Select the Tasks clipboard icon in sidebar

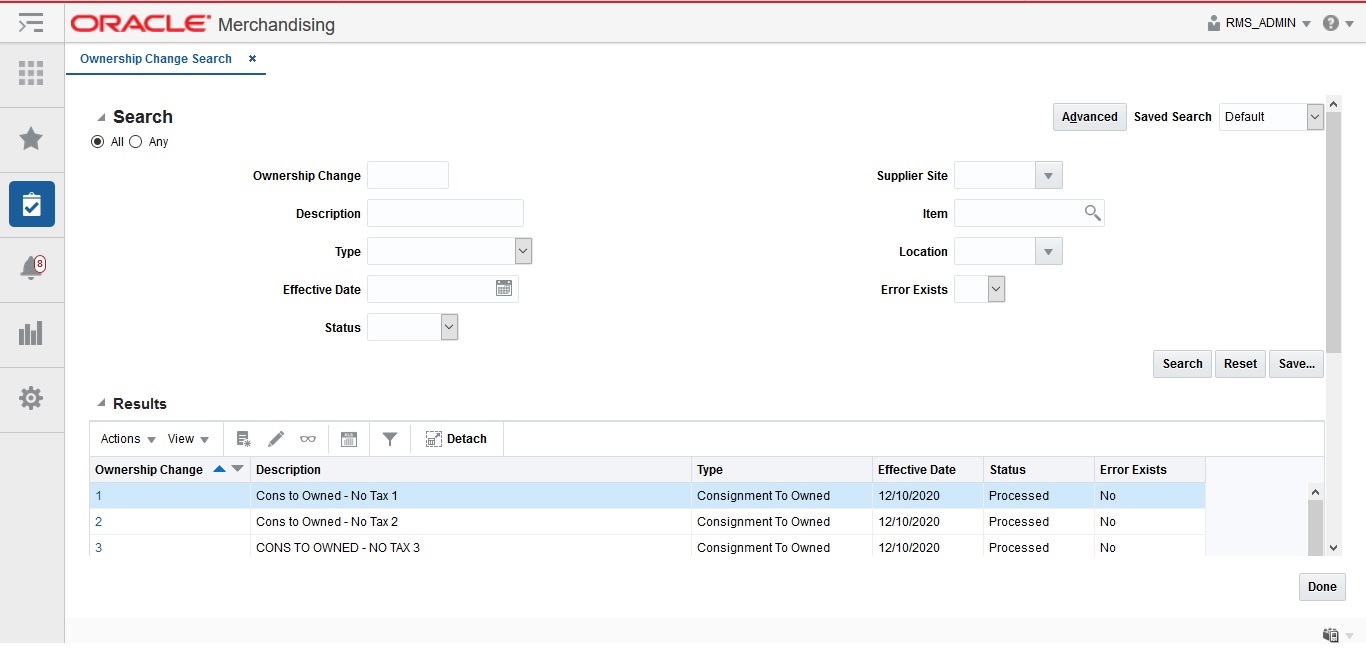pyautogui.click(x=31, y=204)
